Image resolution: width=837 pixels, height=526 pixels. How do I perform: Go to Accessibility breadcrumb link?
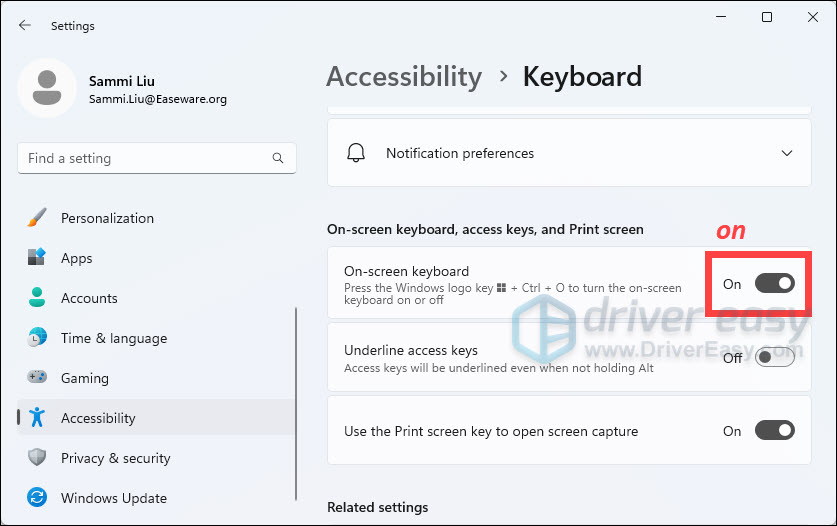404,76
